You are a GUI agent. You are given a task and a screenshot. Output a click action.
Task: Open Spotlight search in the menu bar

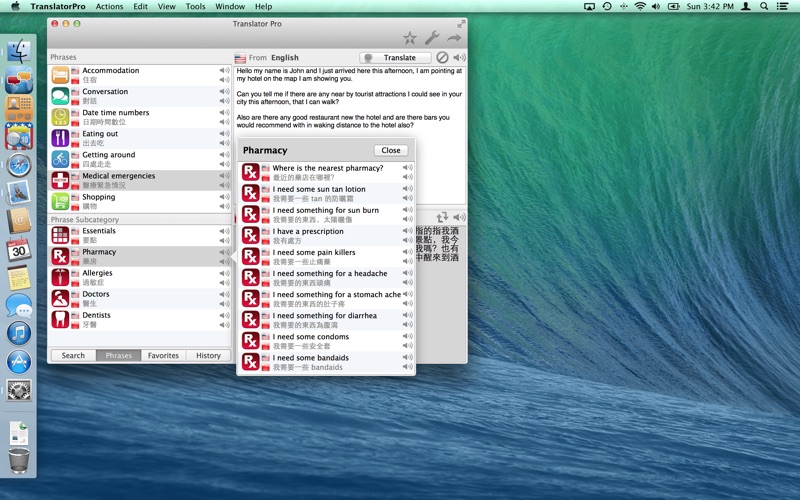pyautogui.click(x=765, y=6)
